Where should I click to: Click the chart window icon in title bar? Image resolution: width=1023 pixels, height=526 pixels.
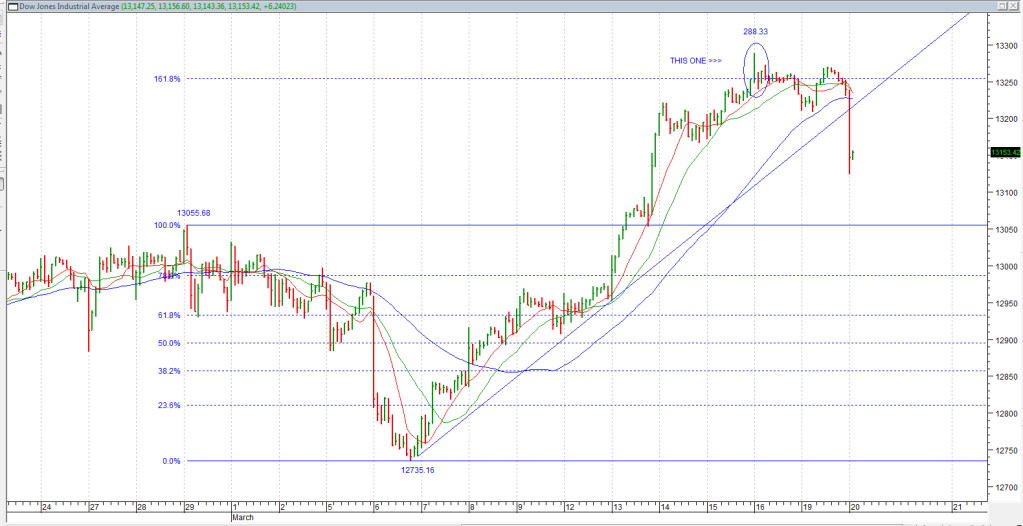pyautogui.click(x=12, y=6)
